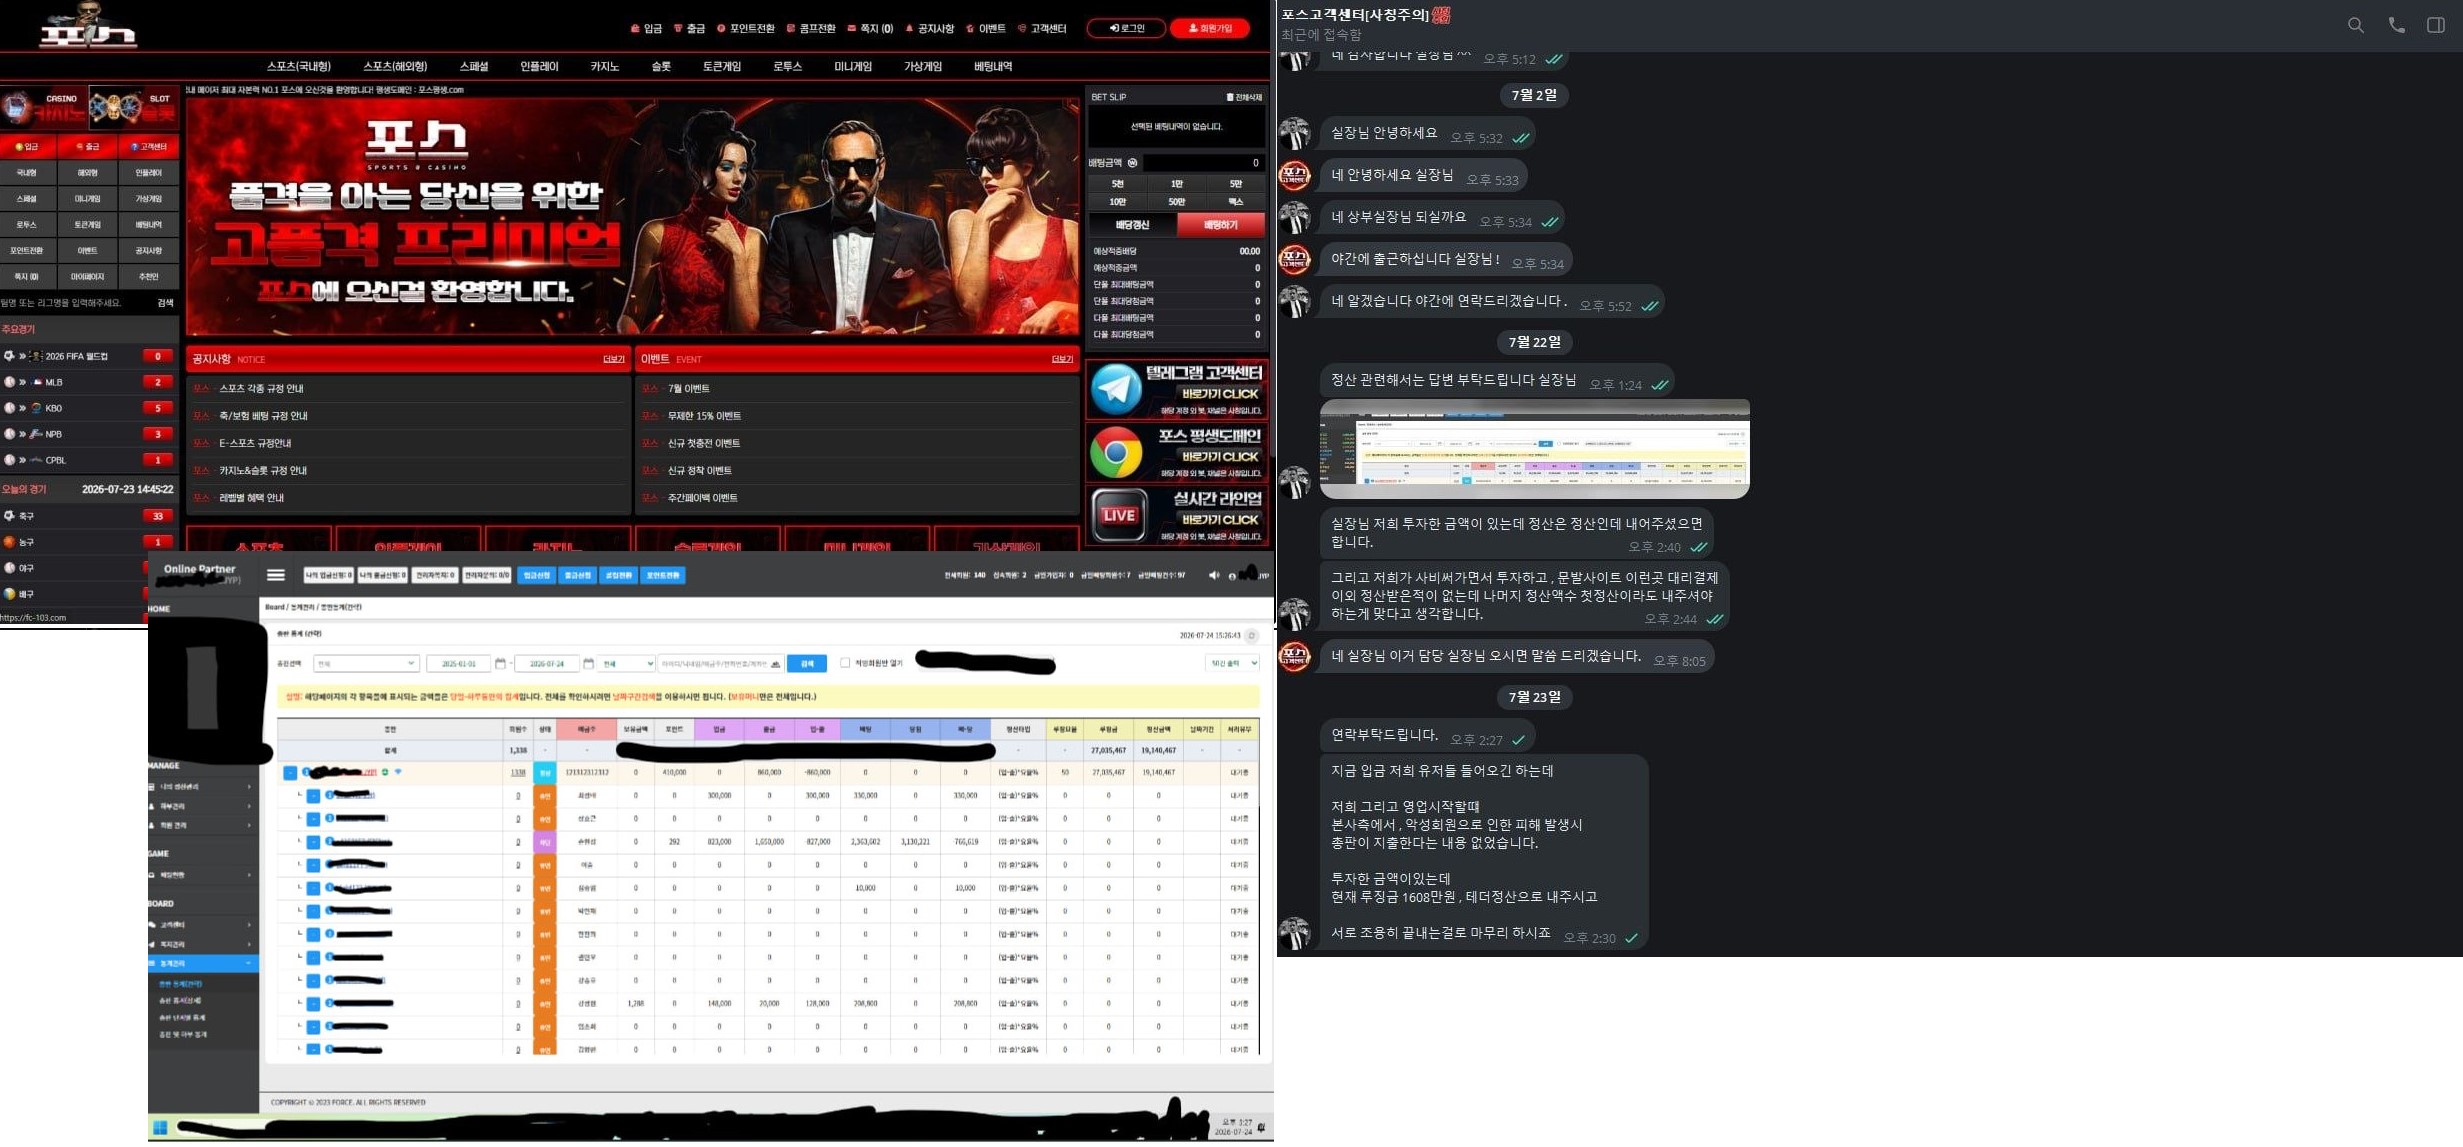Open 베팅내역 in the main navigation

[x=993, y=67]
